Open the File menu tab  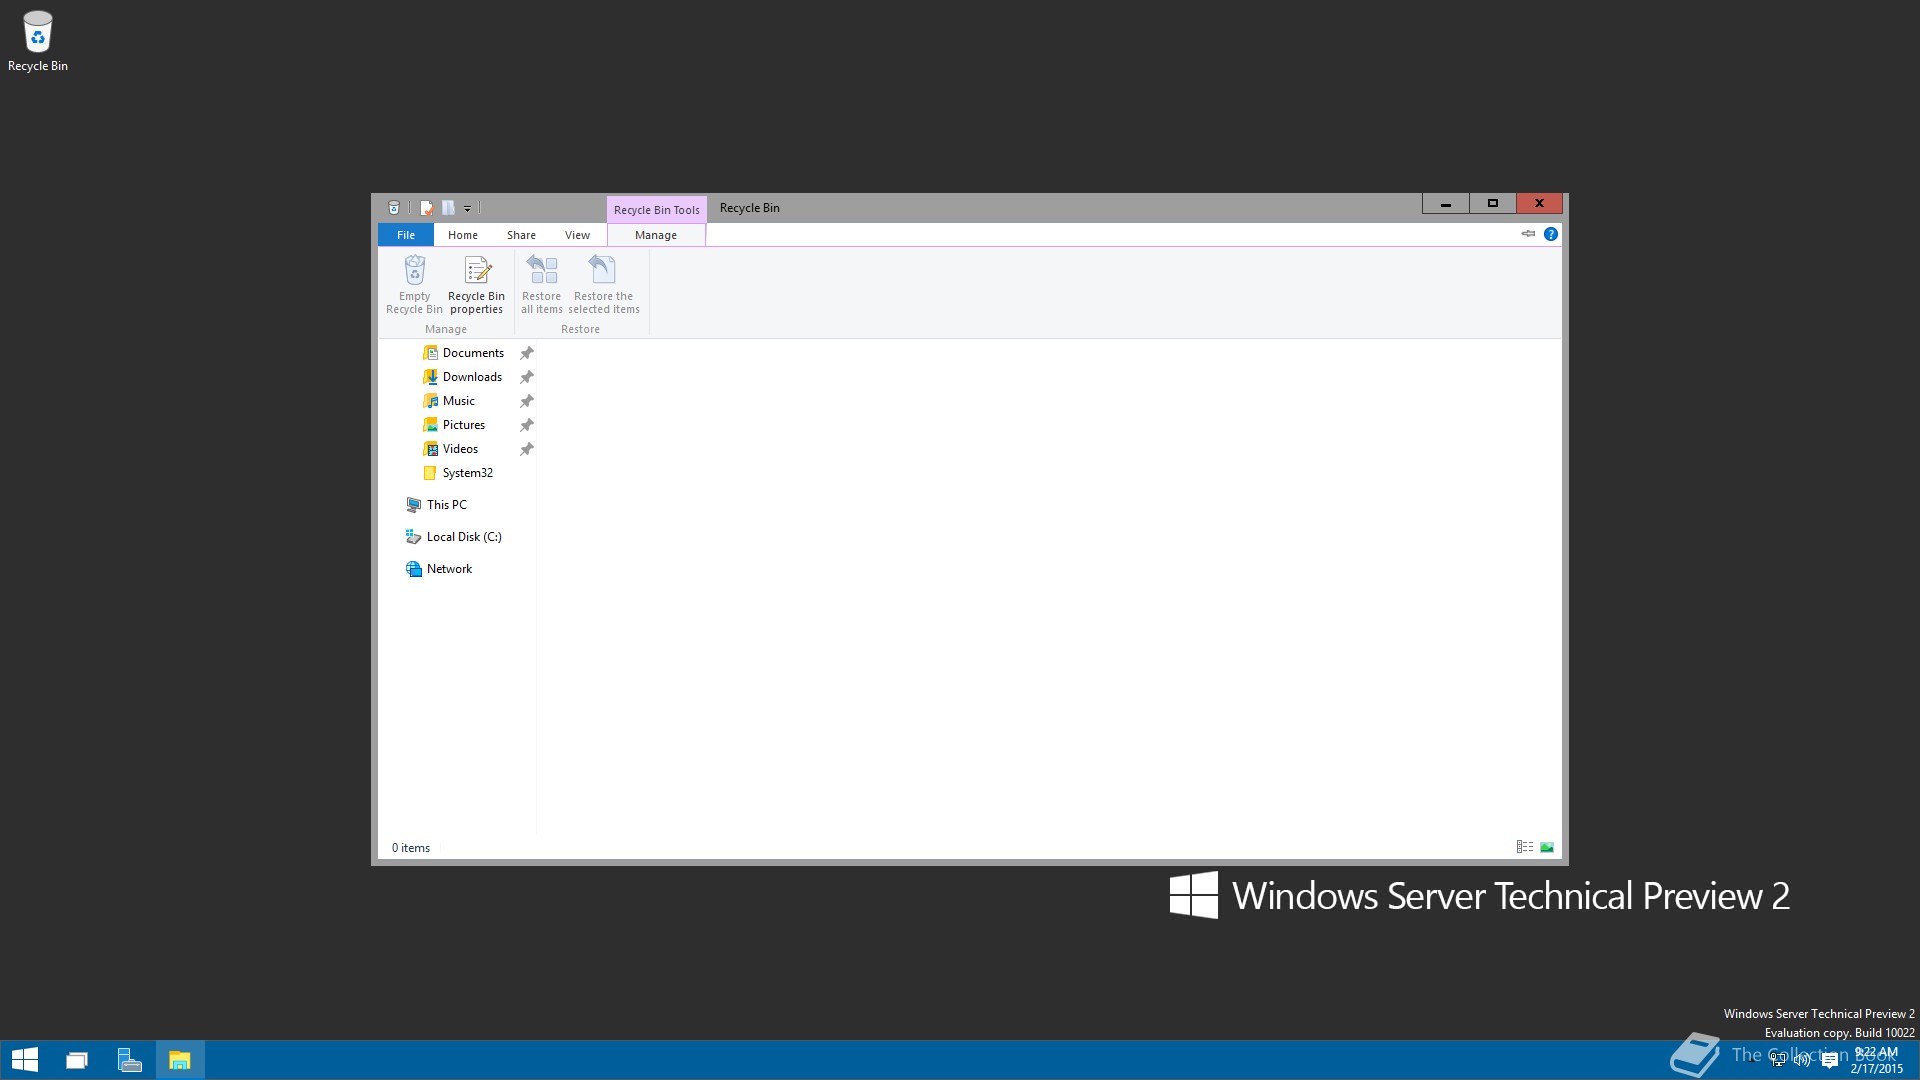(x=405, y=235)
